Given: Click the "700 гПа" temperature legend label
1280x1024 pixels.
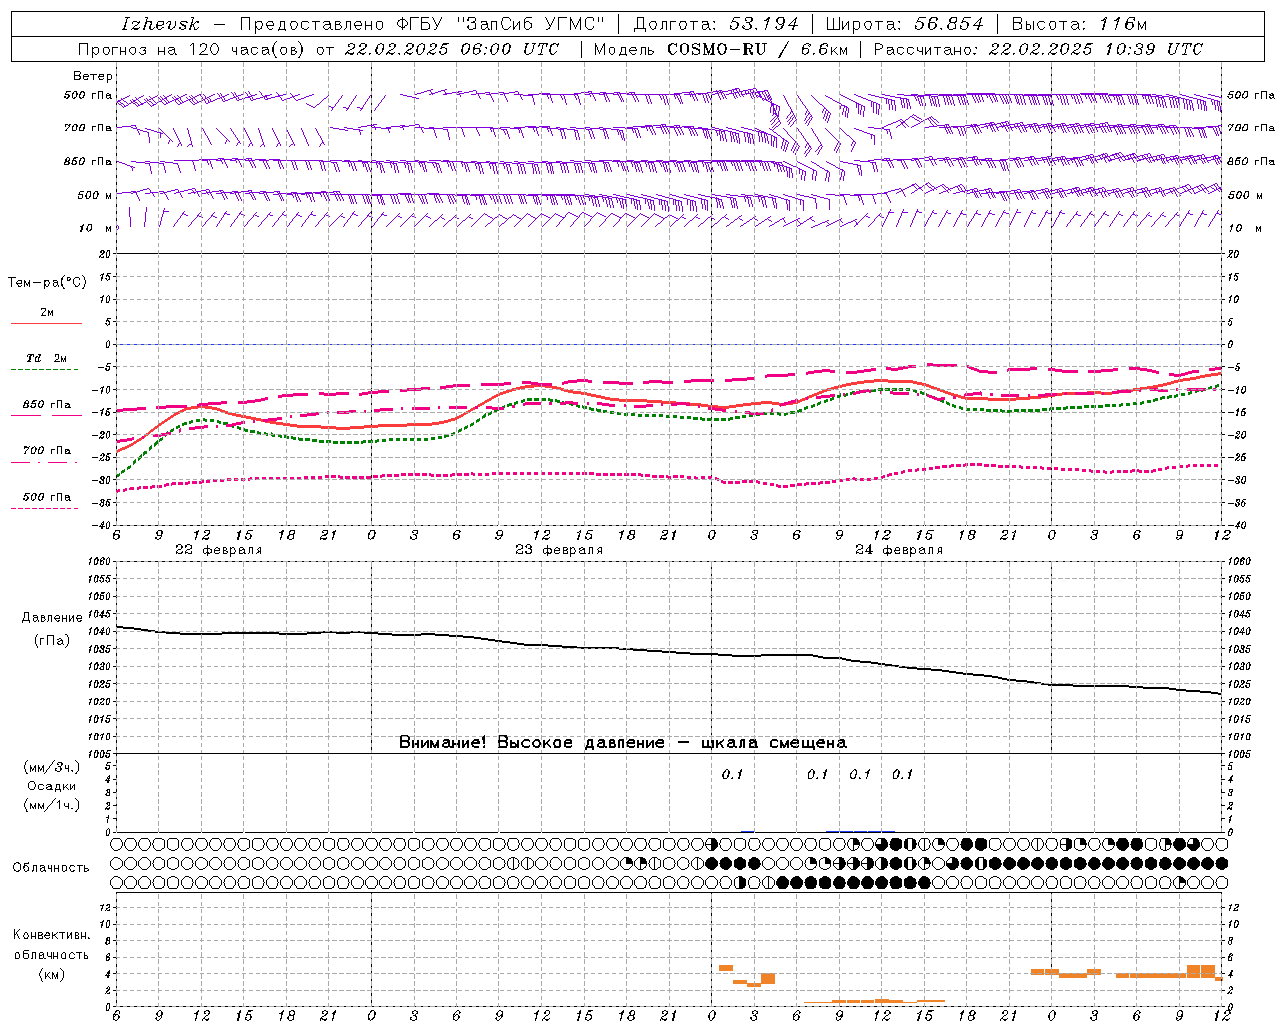Looking at the screenshot, I should pyautogui.click(x=47, y=451).
